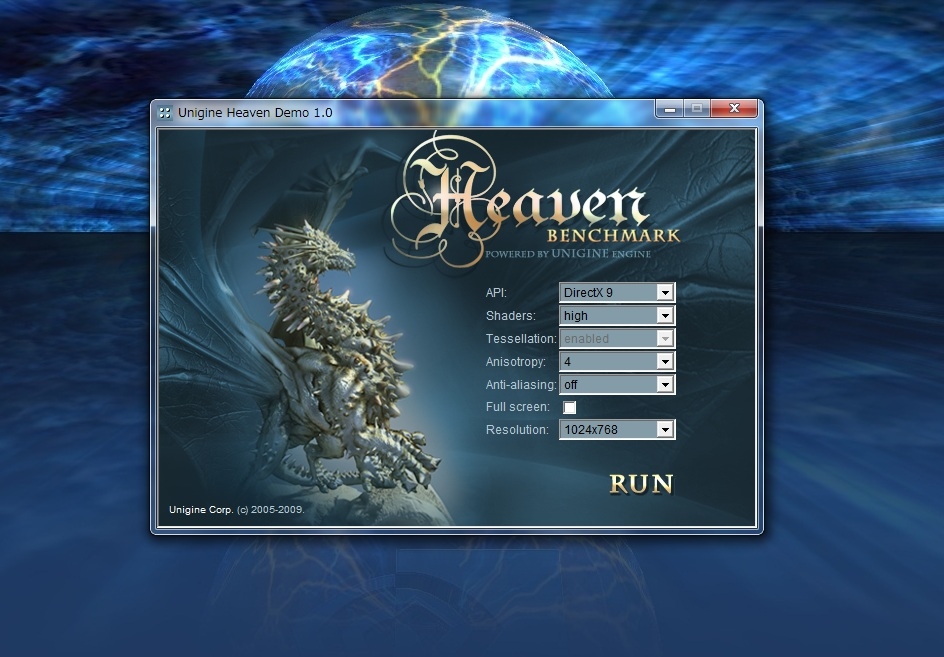Viewport: 944px width, 657px height.
Task: Minimize the Unigine Heaven Demo window
Action: [669, 109]
